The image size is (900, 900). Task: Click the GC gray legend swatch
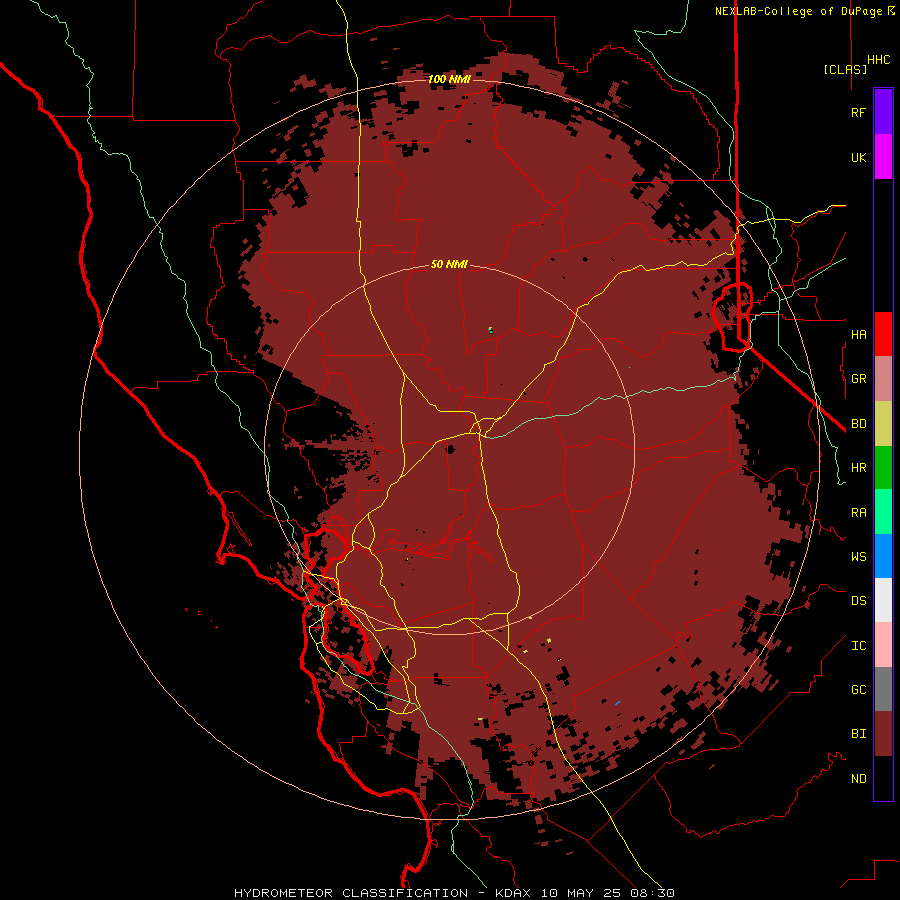(x=883, y=689)
